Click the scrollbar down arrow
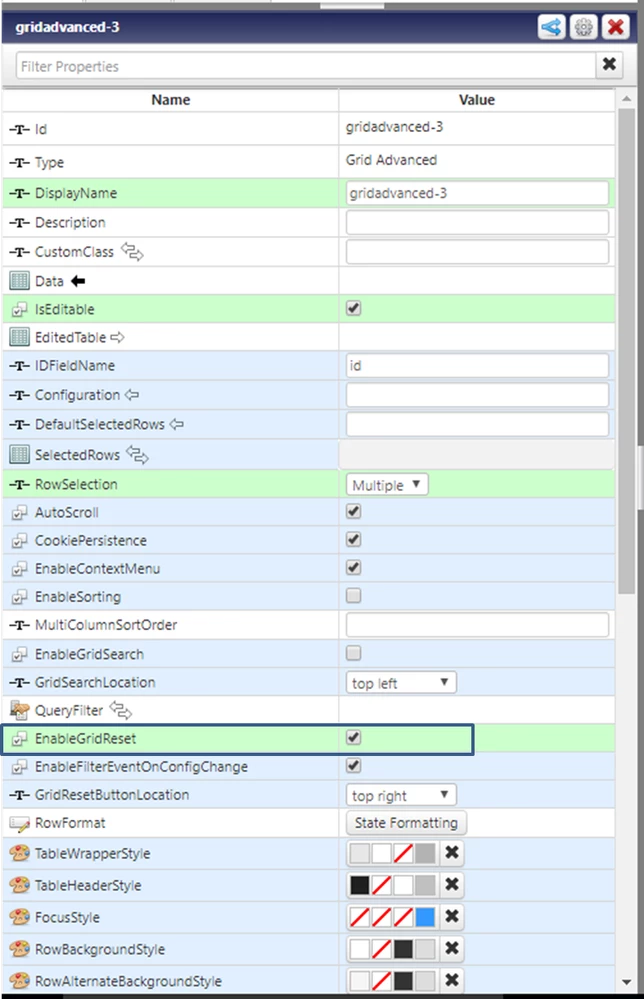Viewport: 644px width, 999px height. pyautogui.click(x=626, y=982)
